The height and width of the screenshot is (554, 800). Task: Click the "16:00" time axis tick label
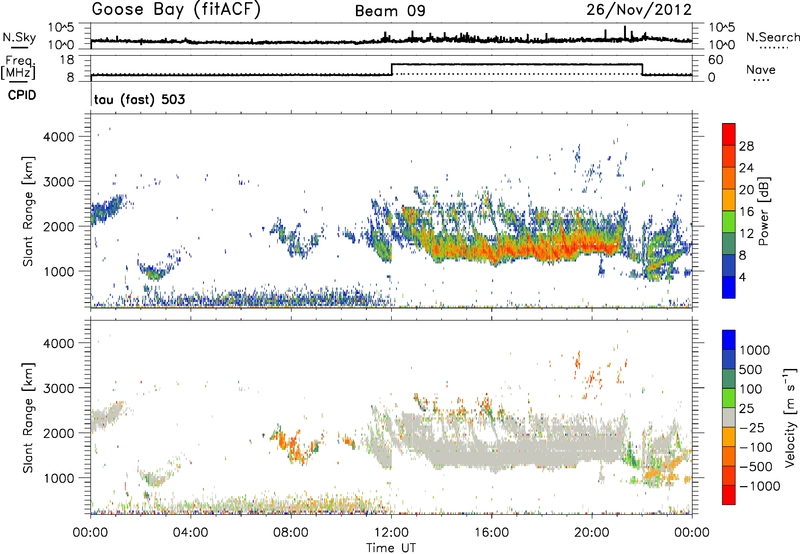coord(491,533)
